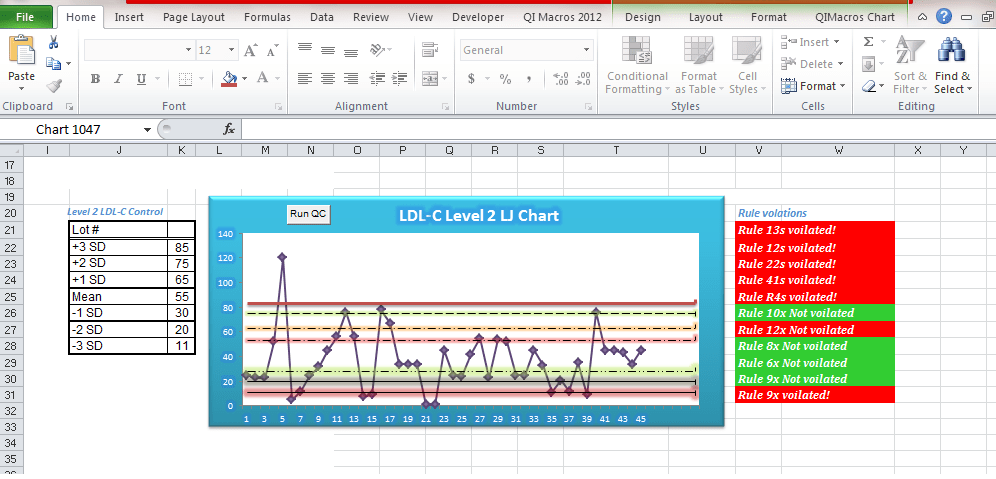The height and width of the screenshot is (479, 996).
Task: Open Sort & Filter menu
Action: [x=910, y=65]
